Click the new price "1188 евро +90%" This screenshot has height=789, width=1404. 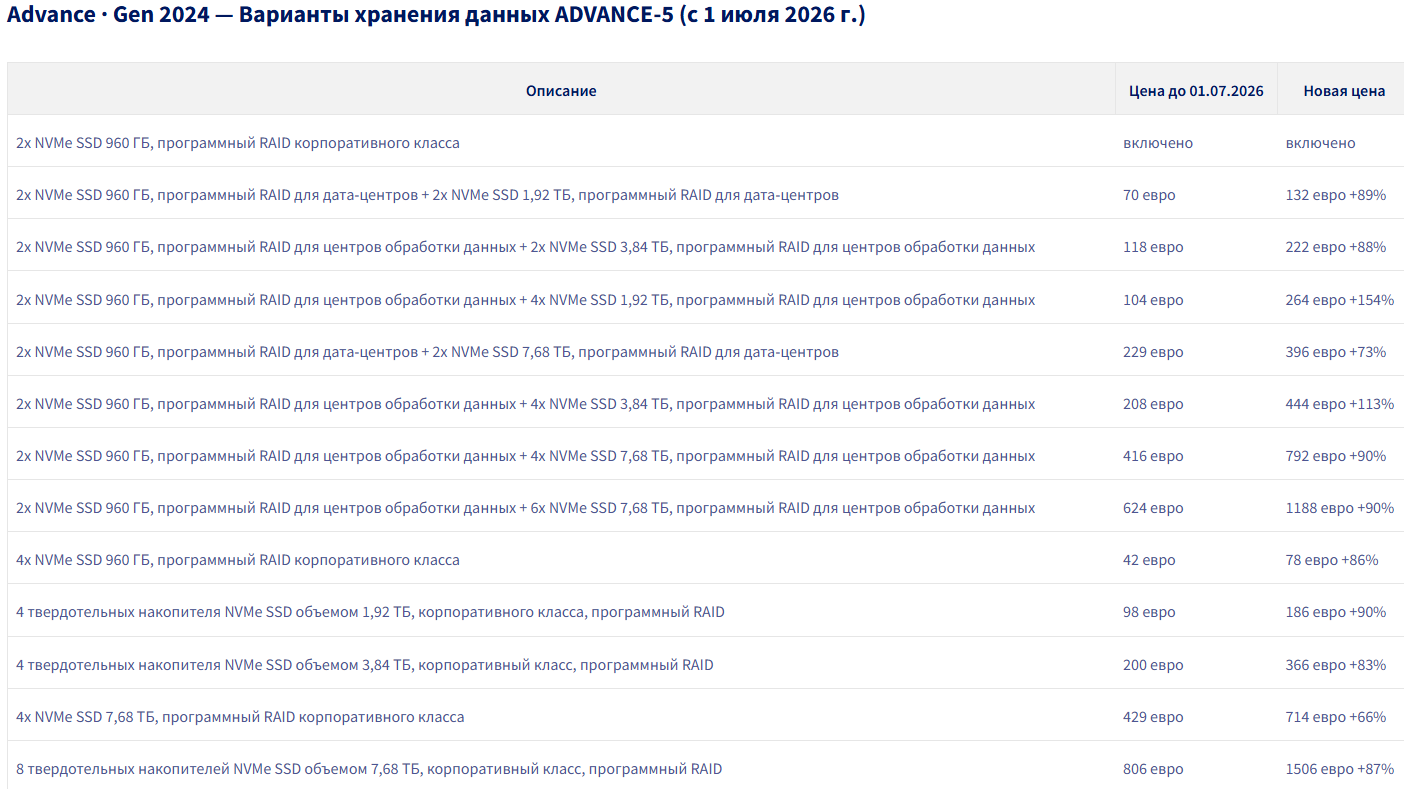1340,508
